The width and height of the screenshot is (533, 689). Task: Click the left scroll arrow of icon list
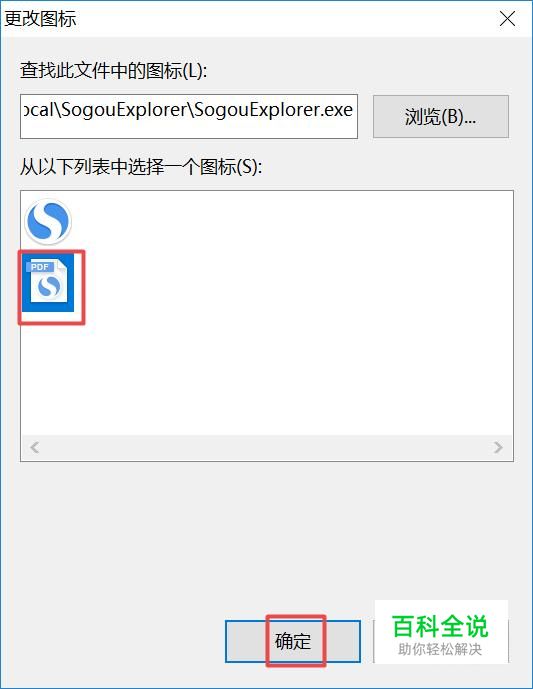pyautogui.click(x=35, y=447)
